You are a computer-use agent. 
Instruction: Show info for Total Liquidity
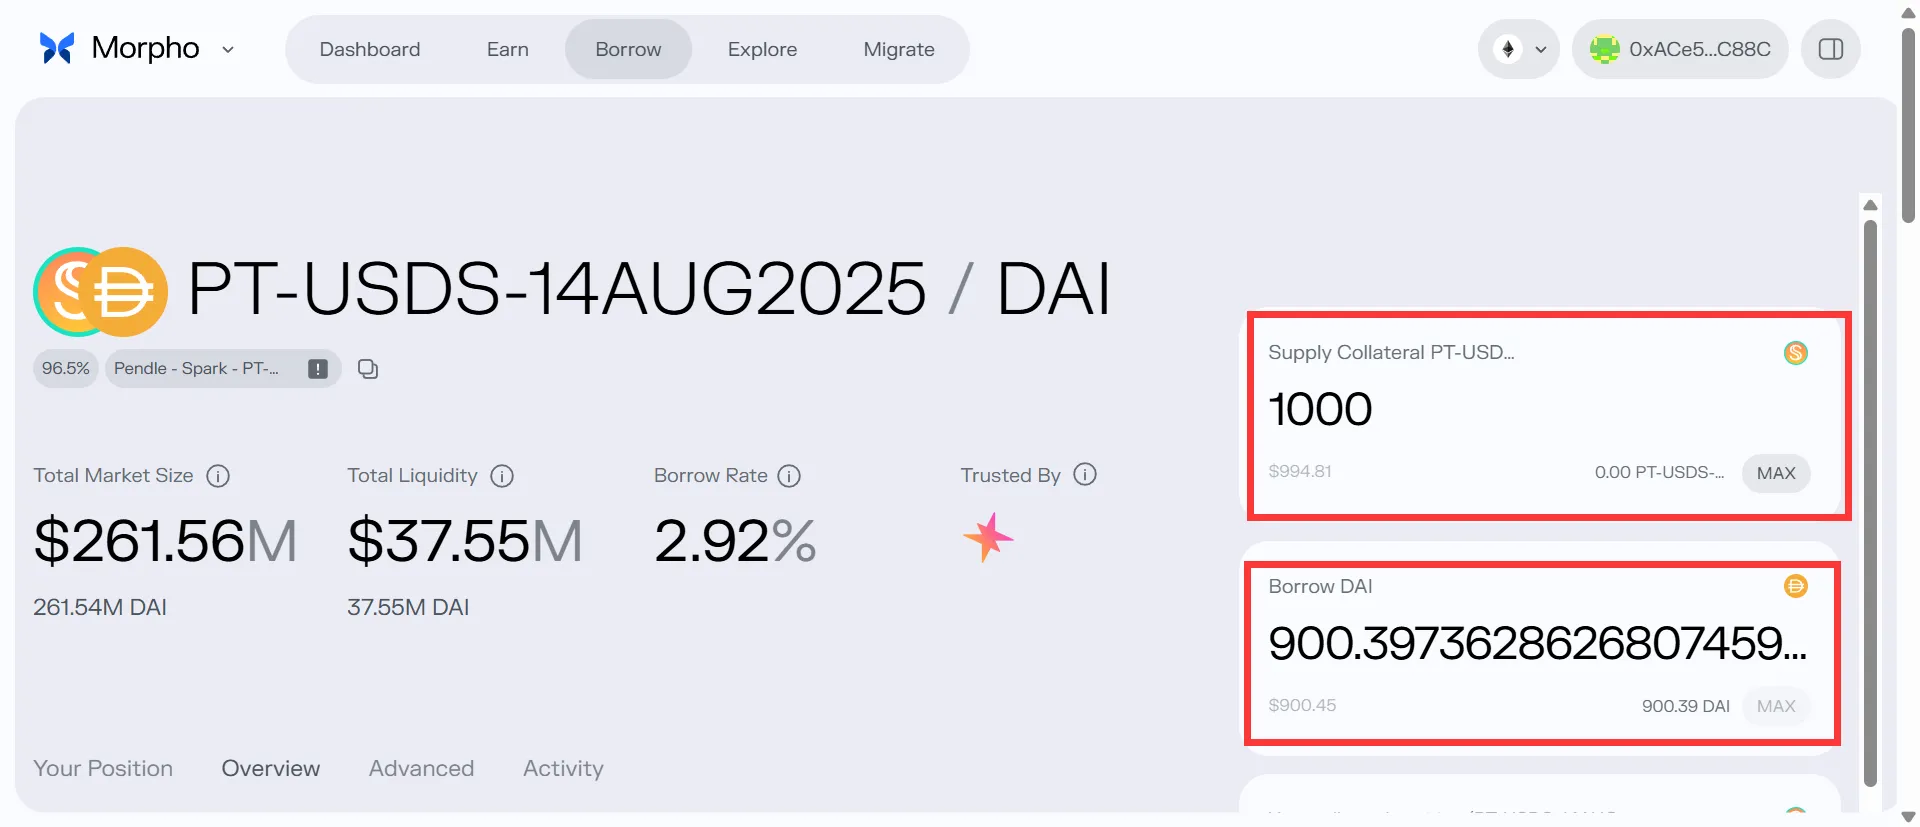(x=502, y=476)
